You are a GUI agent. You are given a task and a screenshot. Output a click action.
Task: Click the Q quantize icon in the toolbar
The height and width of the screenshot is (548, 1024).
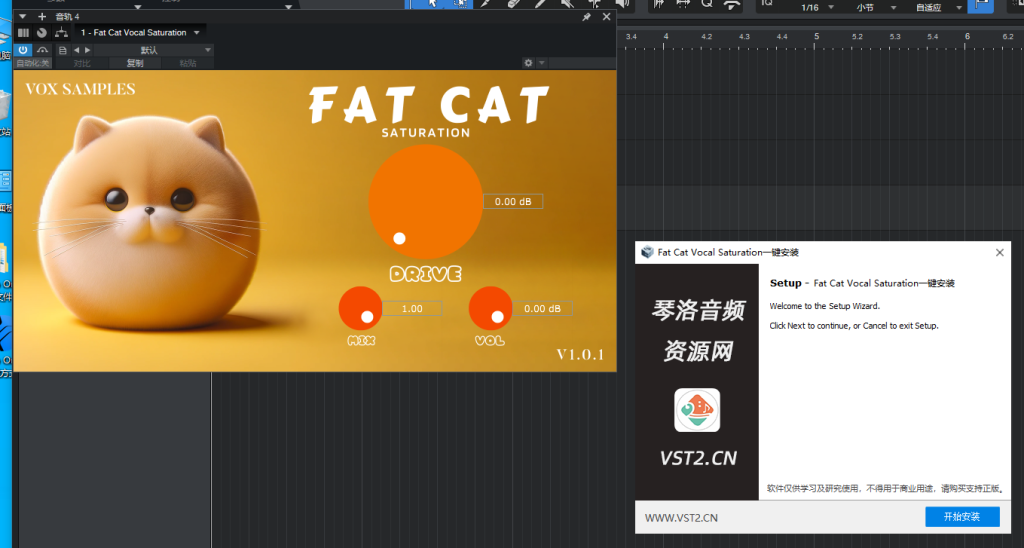point(707,3)
